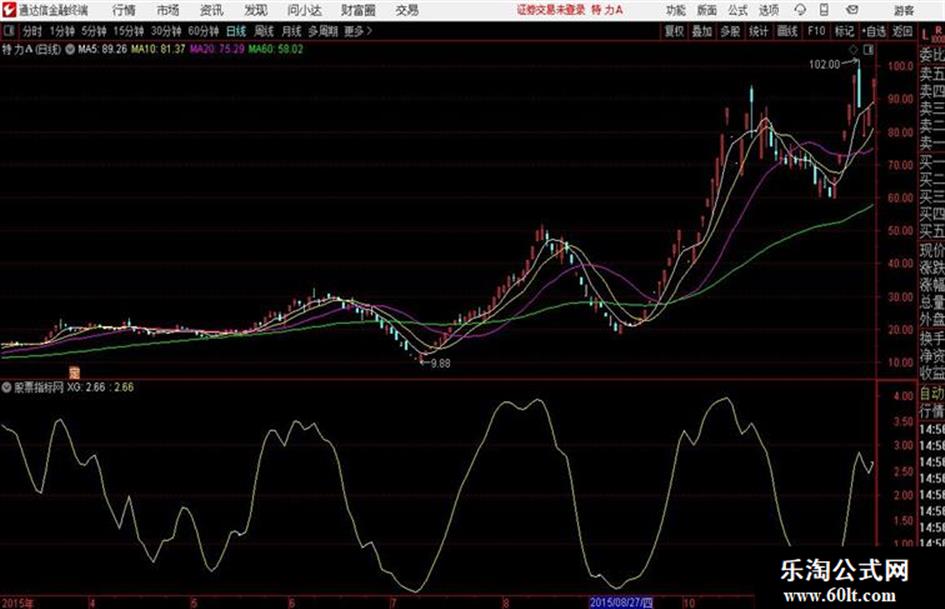Open the 资讯 menu
Viewport: 945px width, 609px height.
[x=212, y=10]
